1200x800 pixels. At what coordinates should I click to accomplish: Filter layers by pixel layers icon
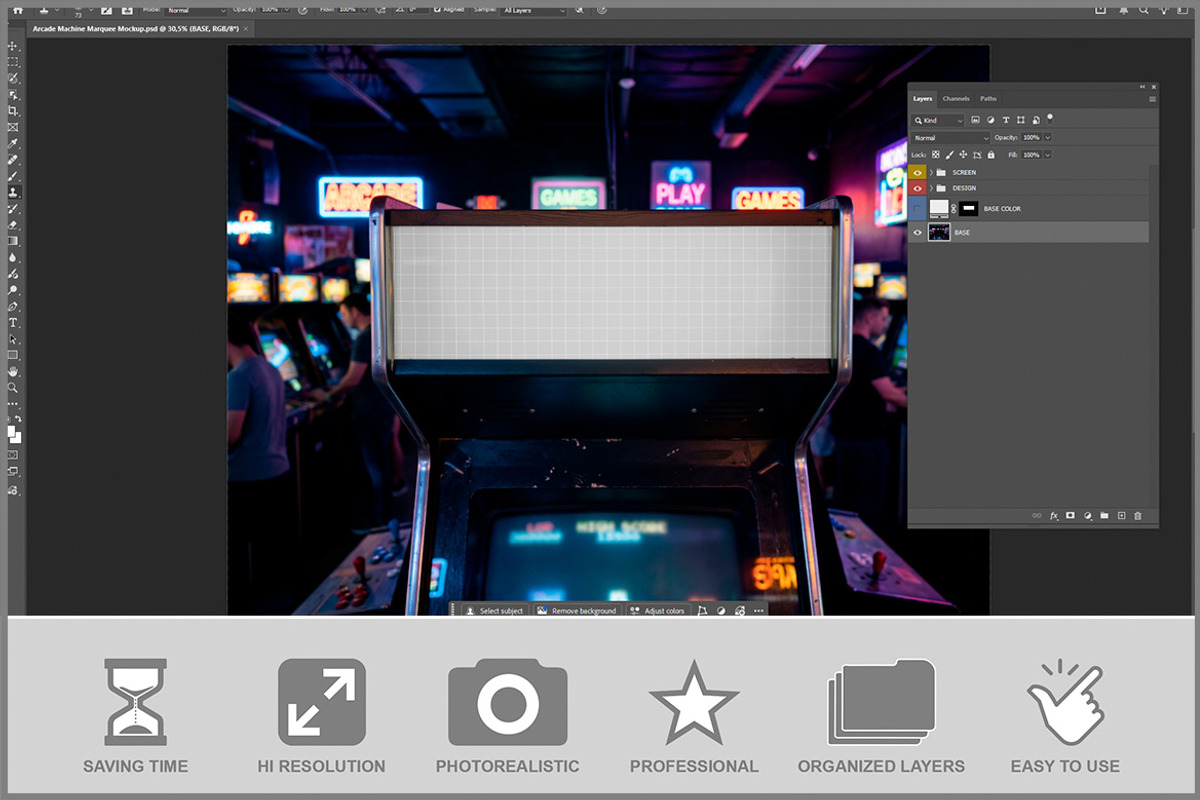click(975, 120)
